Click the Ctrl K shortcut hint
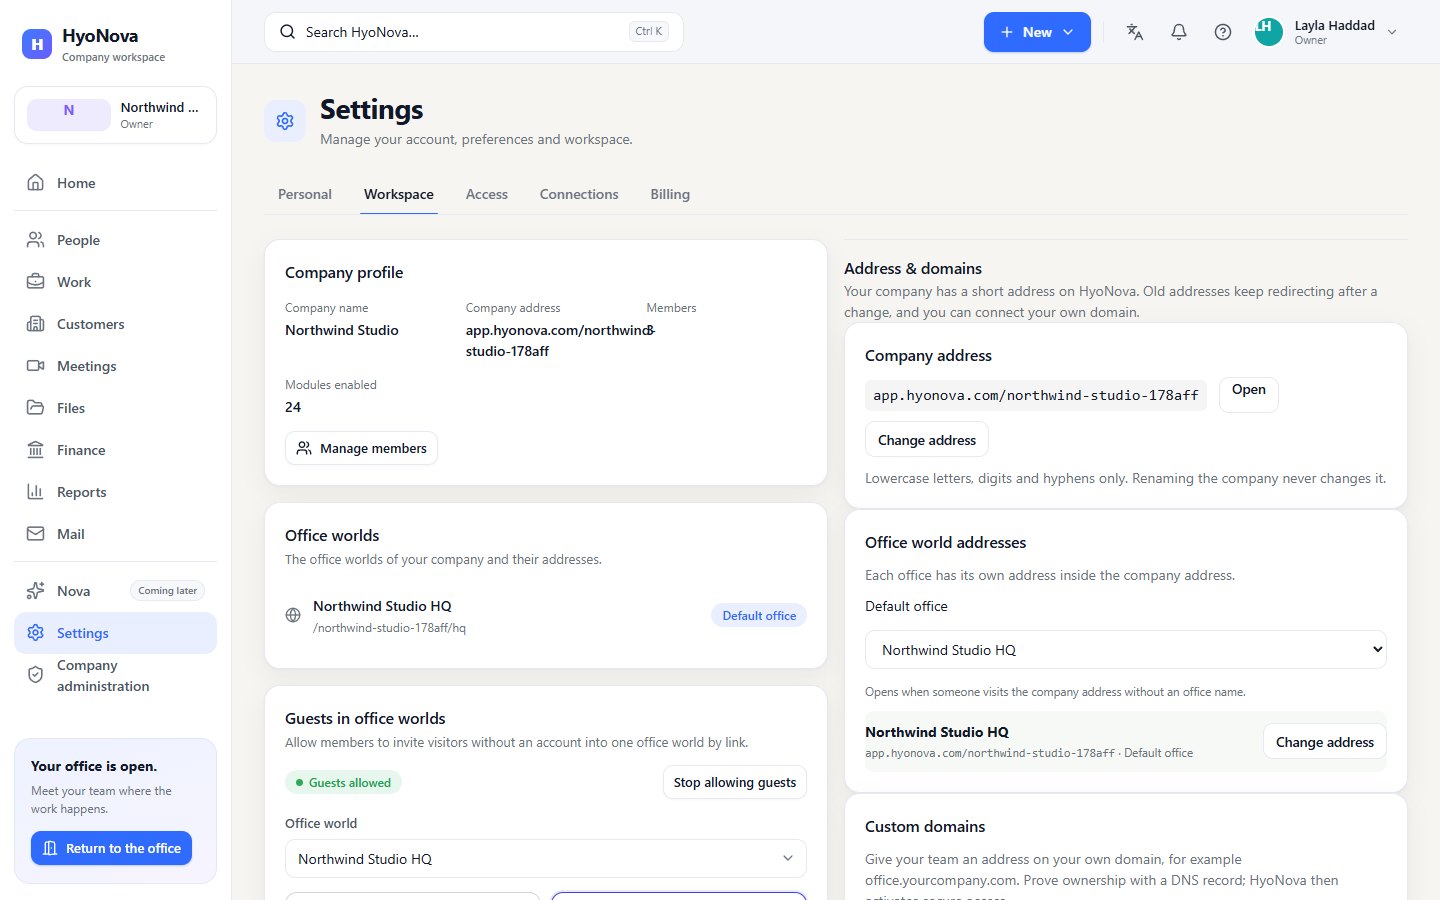The width and height of the screenshot is (1440, 900). (649, 32)
